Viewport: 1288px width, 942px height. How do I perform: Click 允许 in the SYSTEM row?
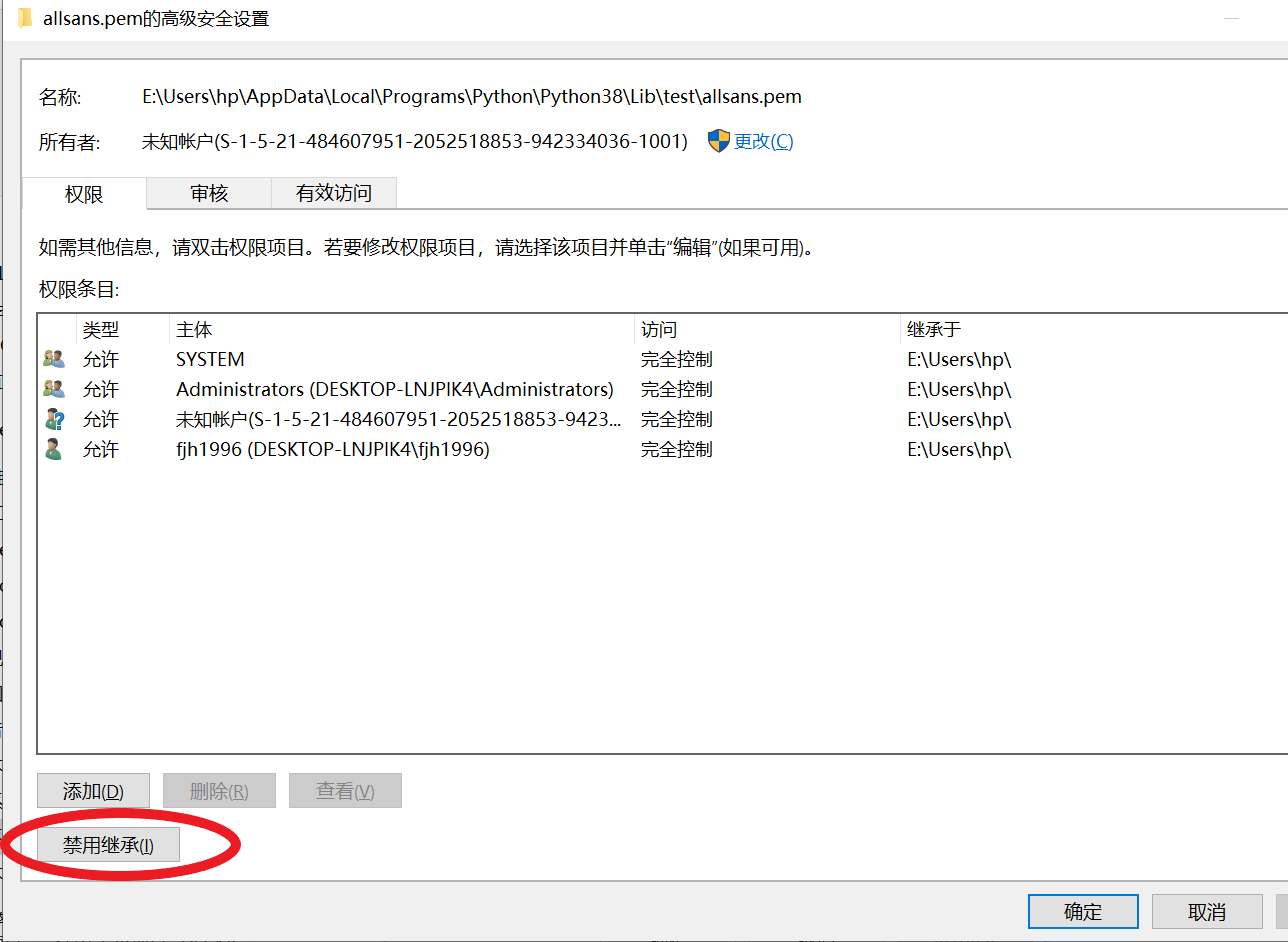101,359
